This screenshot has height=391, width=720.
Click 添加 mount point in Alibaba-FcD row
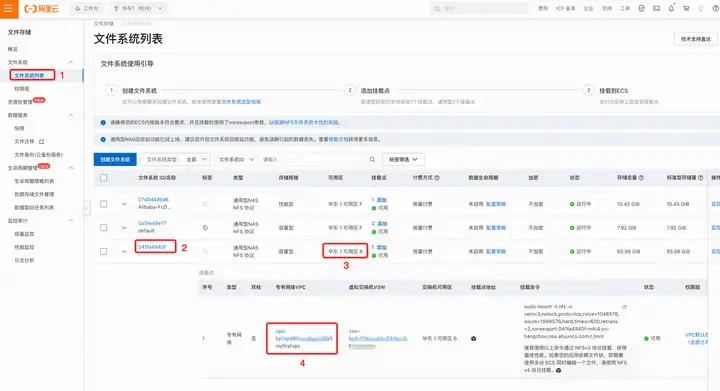pos(382,200)
